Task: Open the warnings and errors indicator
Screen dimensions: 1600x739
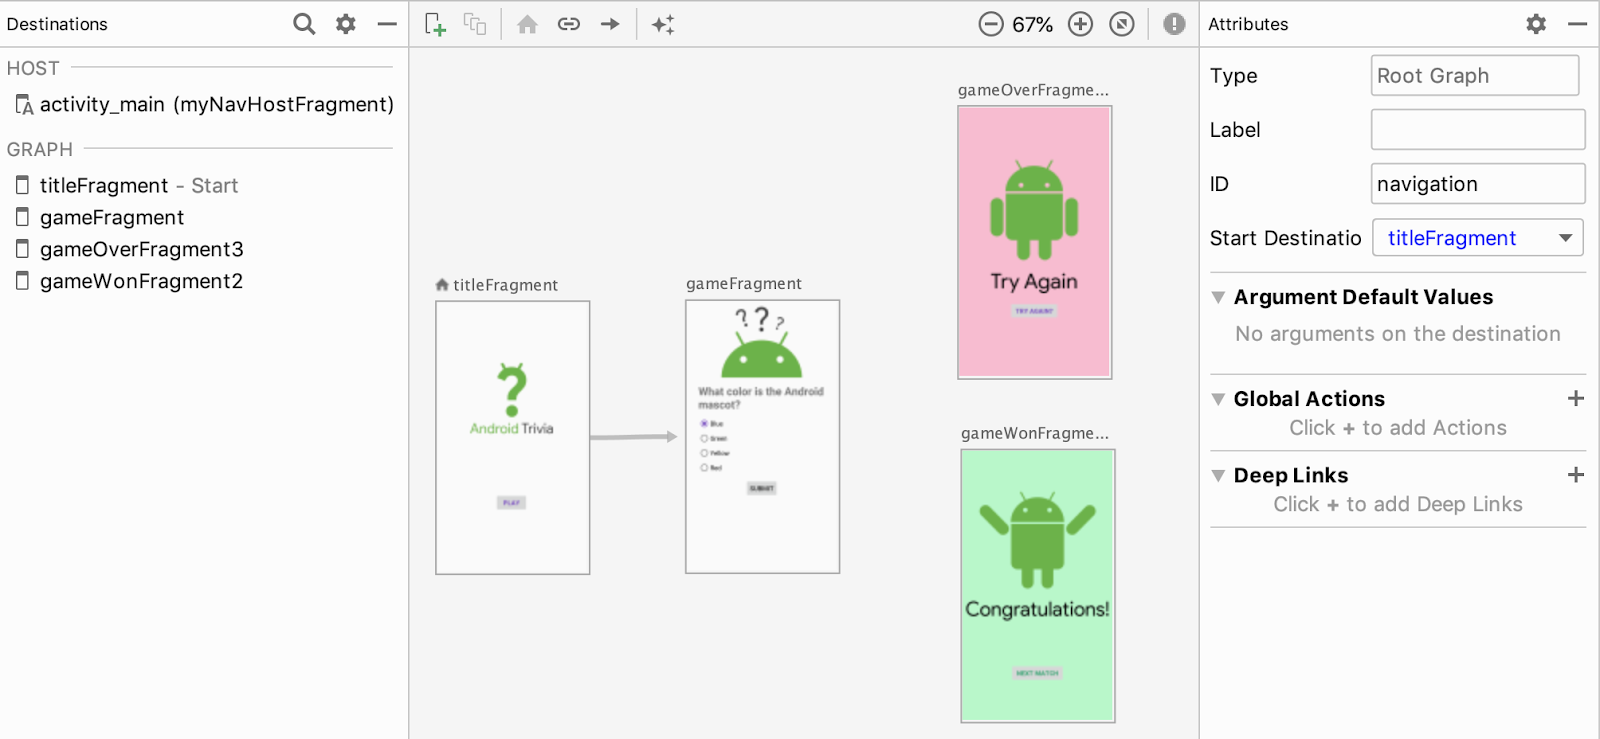Action: (x=1174, y=24)
